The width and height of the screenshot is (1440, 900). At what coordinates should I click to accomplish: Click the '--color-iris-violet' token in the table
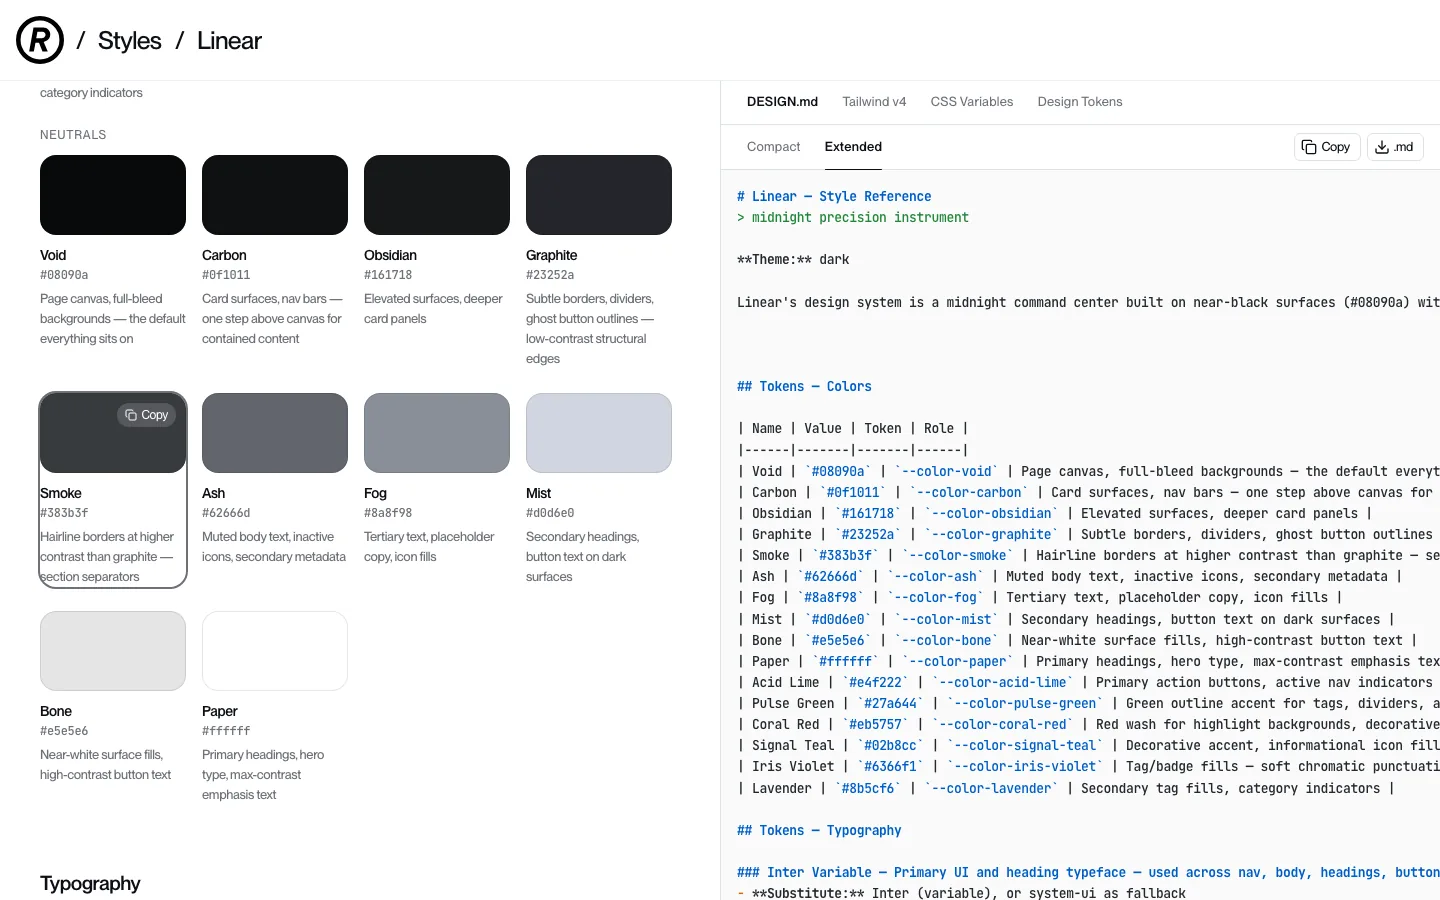(1024, 767)
